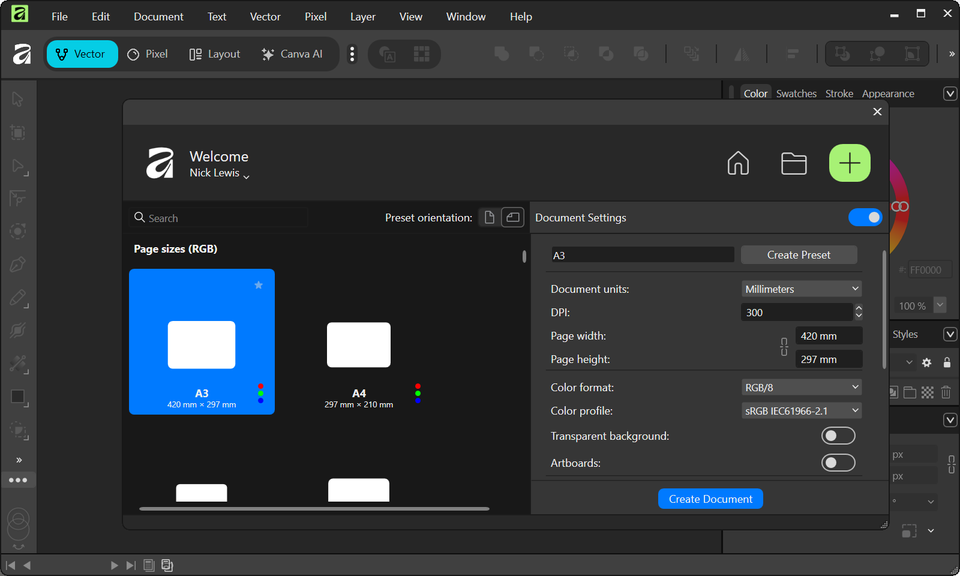Screen dimensions: 960x576
Task: Expand Nick Lewis account dropdown
Action: point(246,176)
